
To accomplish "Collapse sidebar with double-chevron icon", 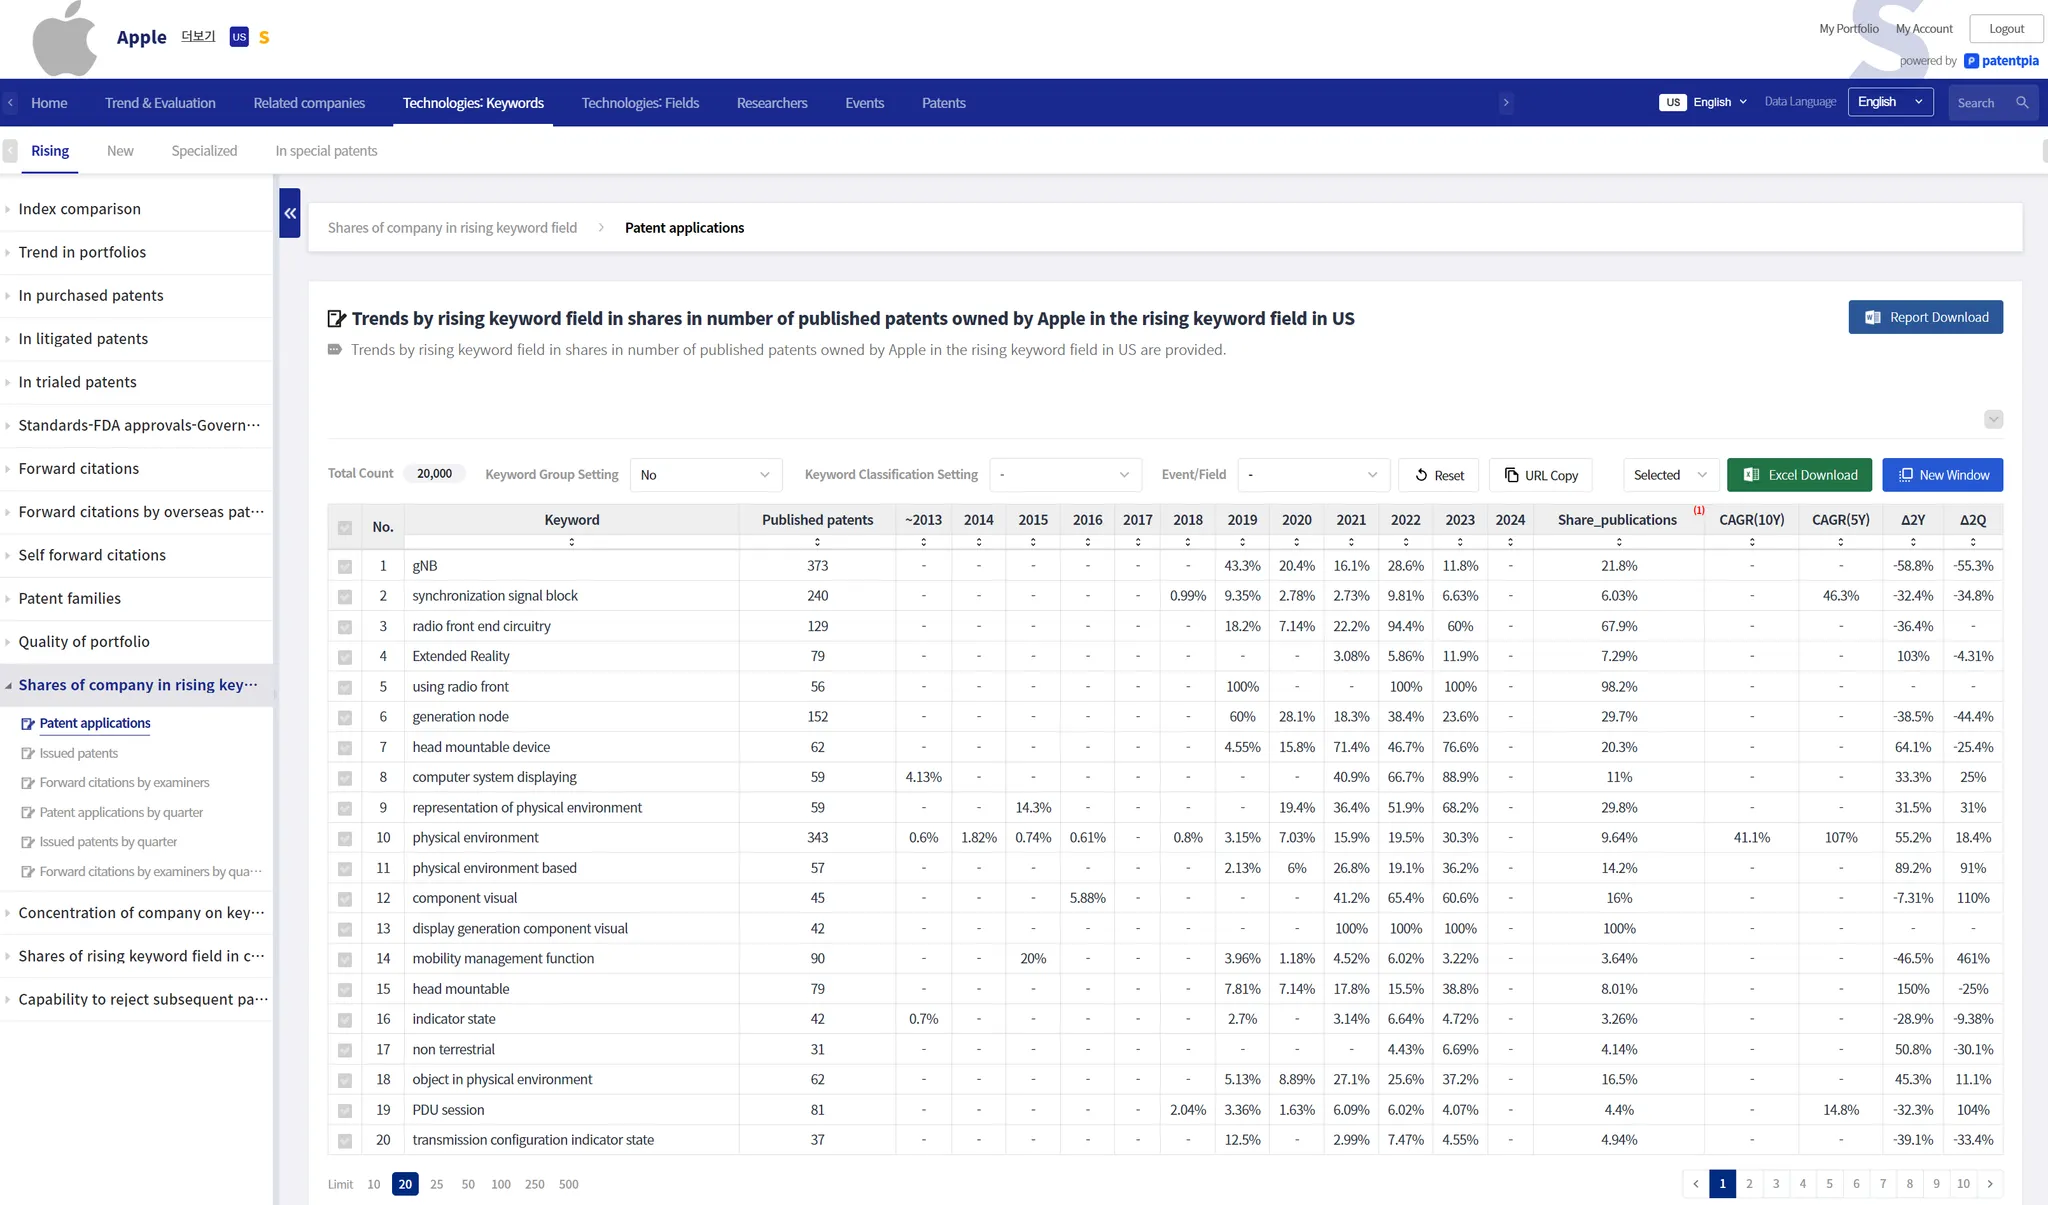I will pyautogui.click(x=290, y=213).
